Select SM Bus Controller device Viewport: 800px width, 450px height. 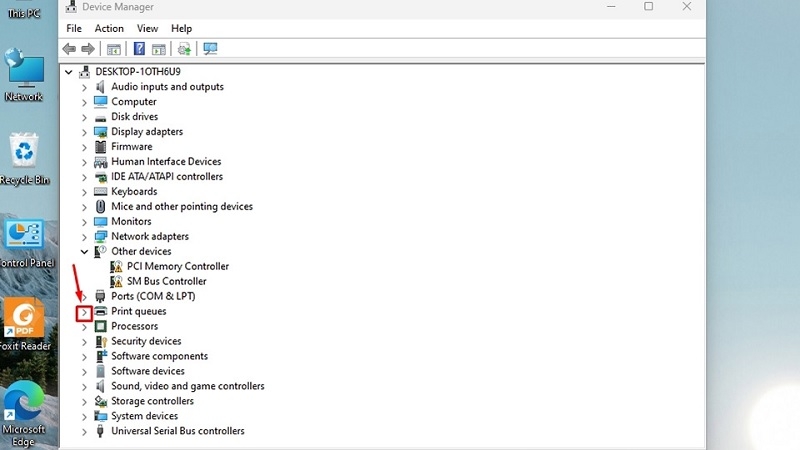tap(166, 281)
